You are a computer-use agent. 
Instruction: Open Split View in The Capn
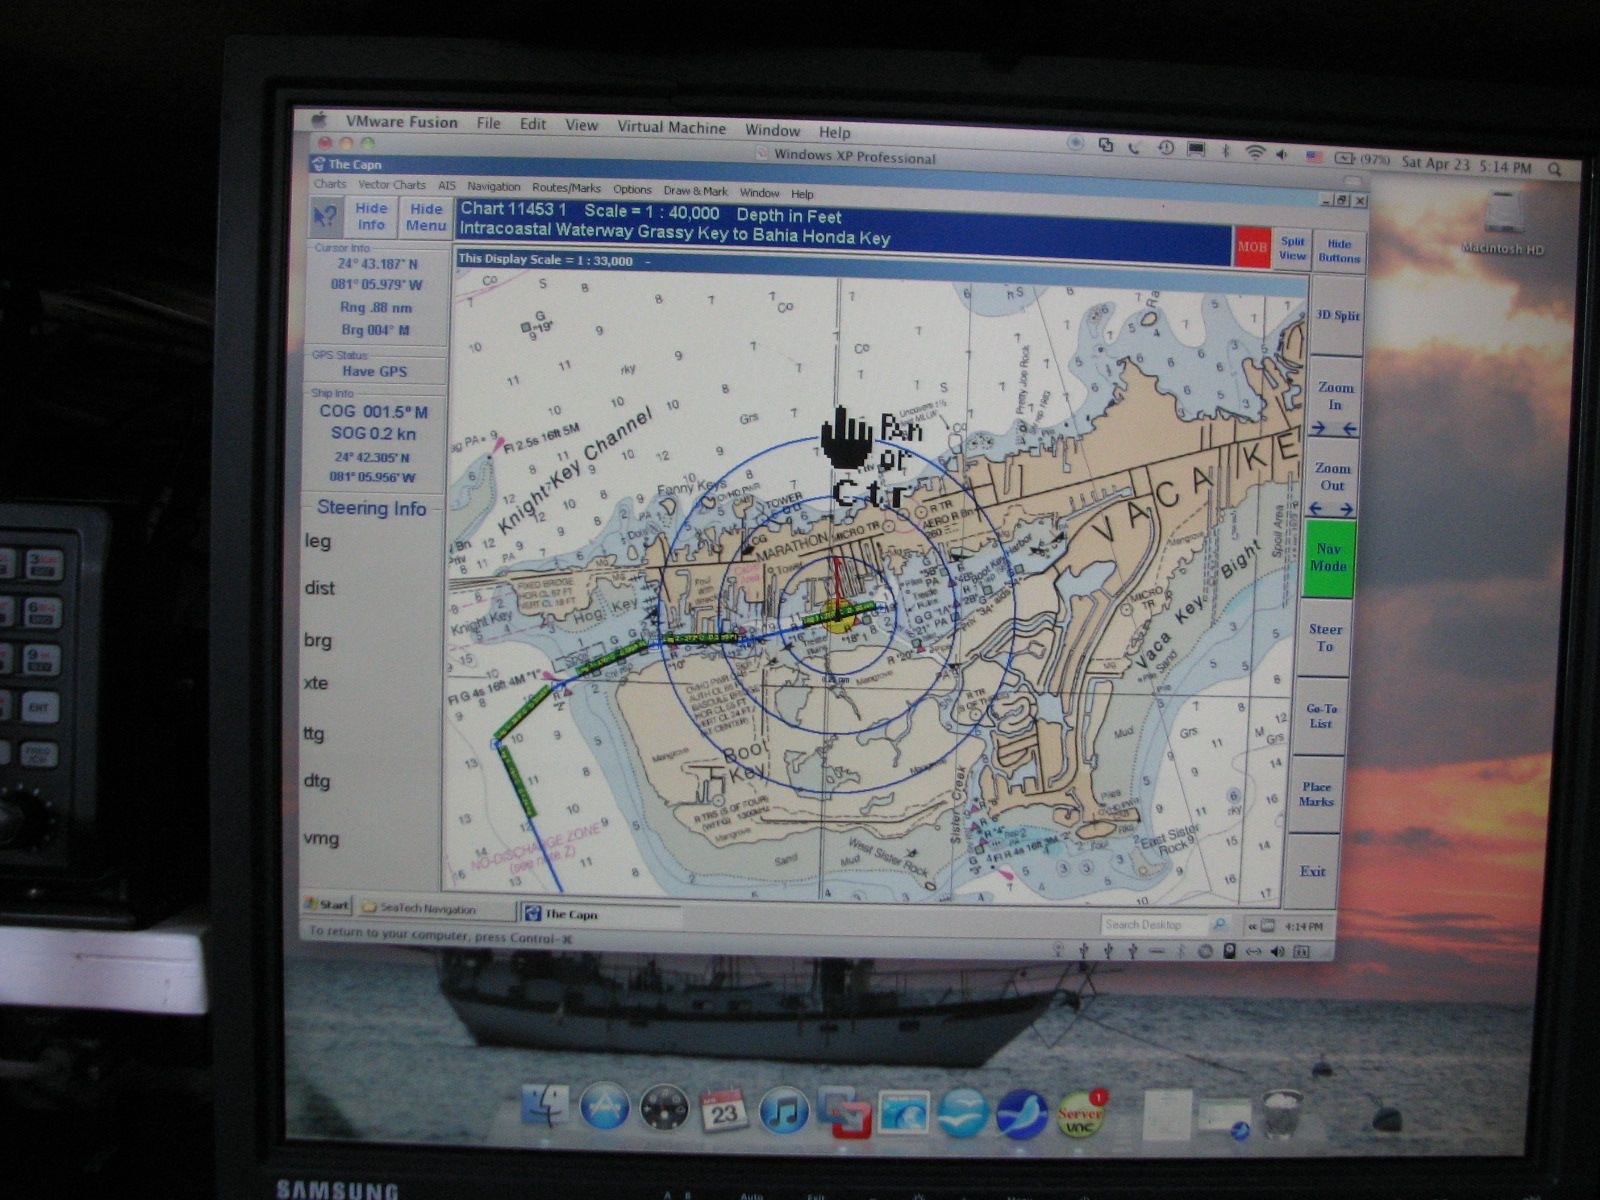[x=1292, y=248]
